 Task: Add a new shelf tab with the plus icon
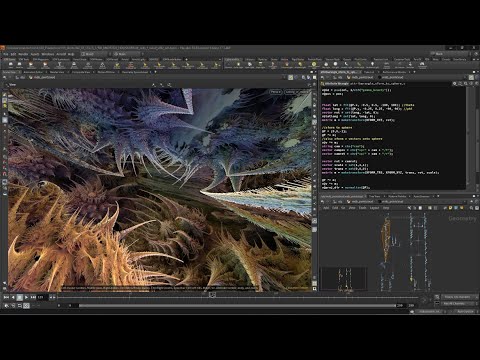[x=186, y=59]
